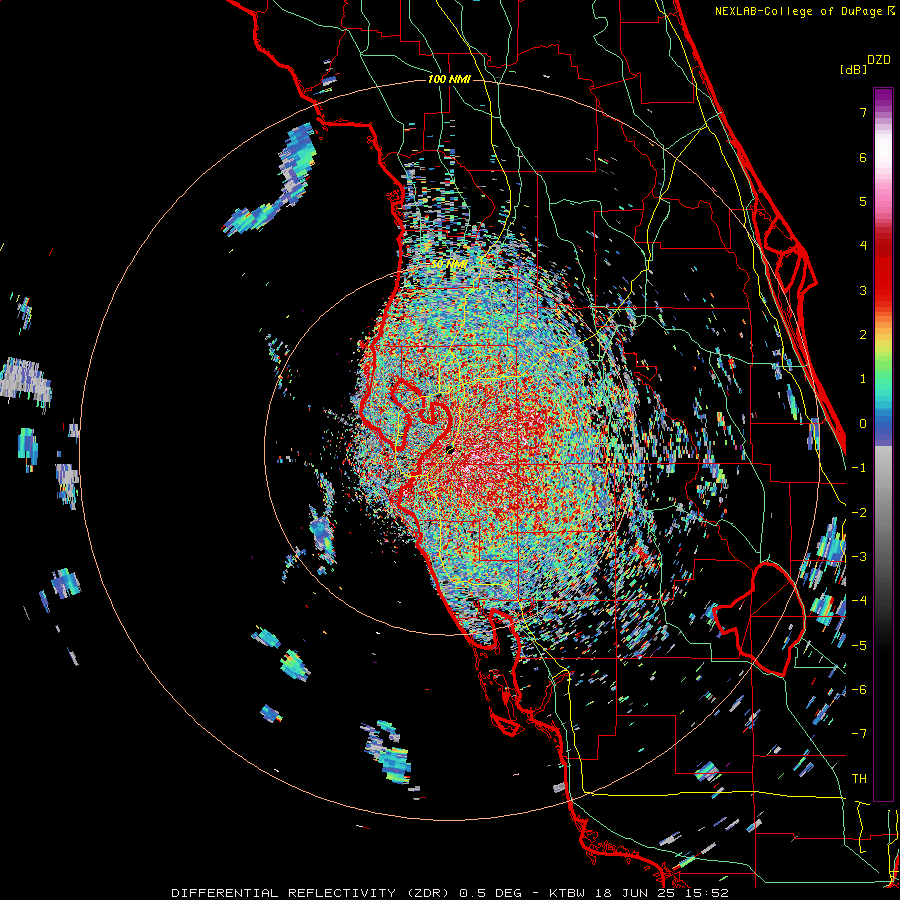Click the 1 tick on color scale

(863, 379)
